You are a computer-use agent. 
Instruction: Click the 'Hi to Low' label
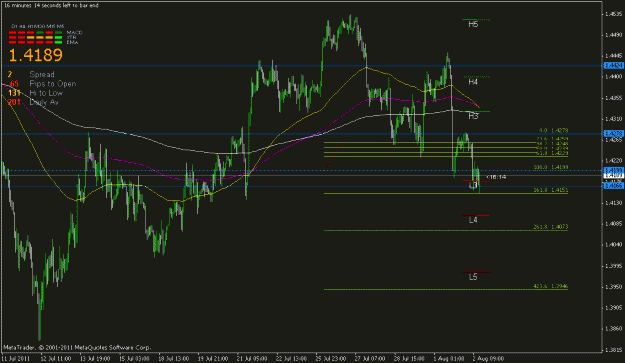[x=46, y=93]
